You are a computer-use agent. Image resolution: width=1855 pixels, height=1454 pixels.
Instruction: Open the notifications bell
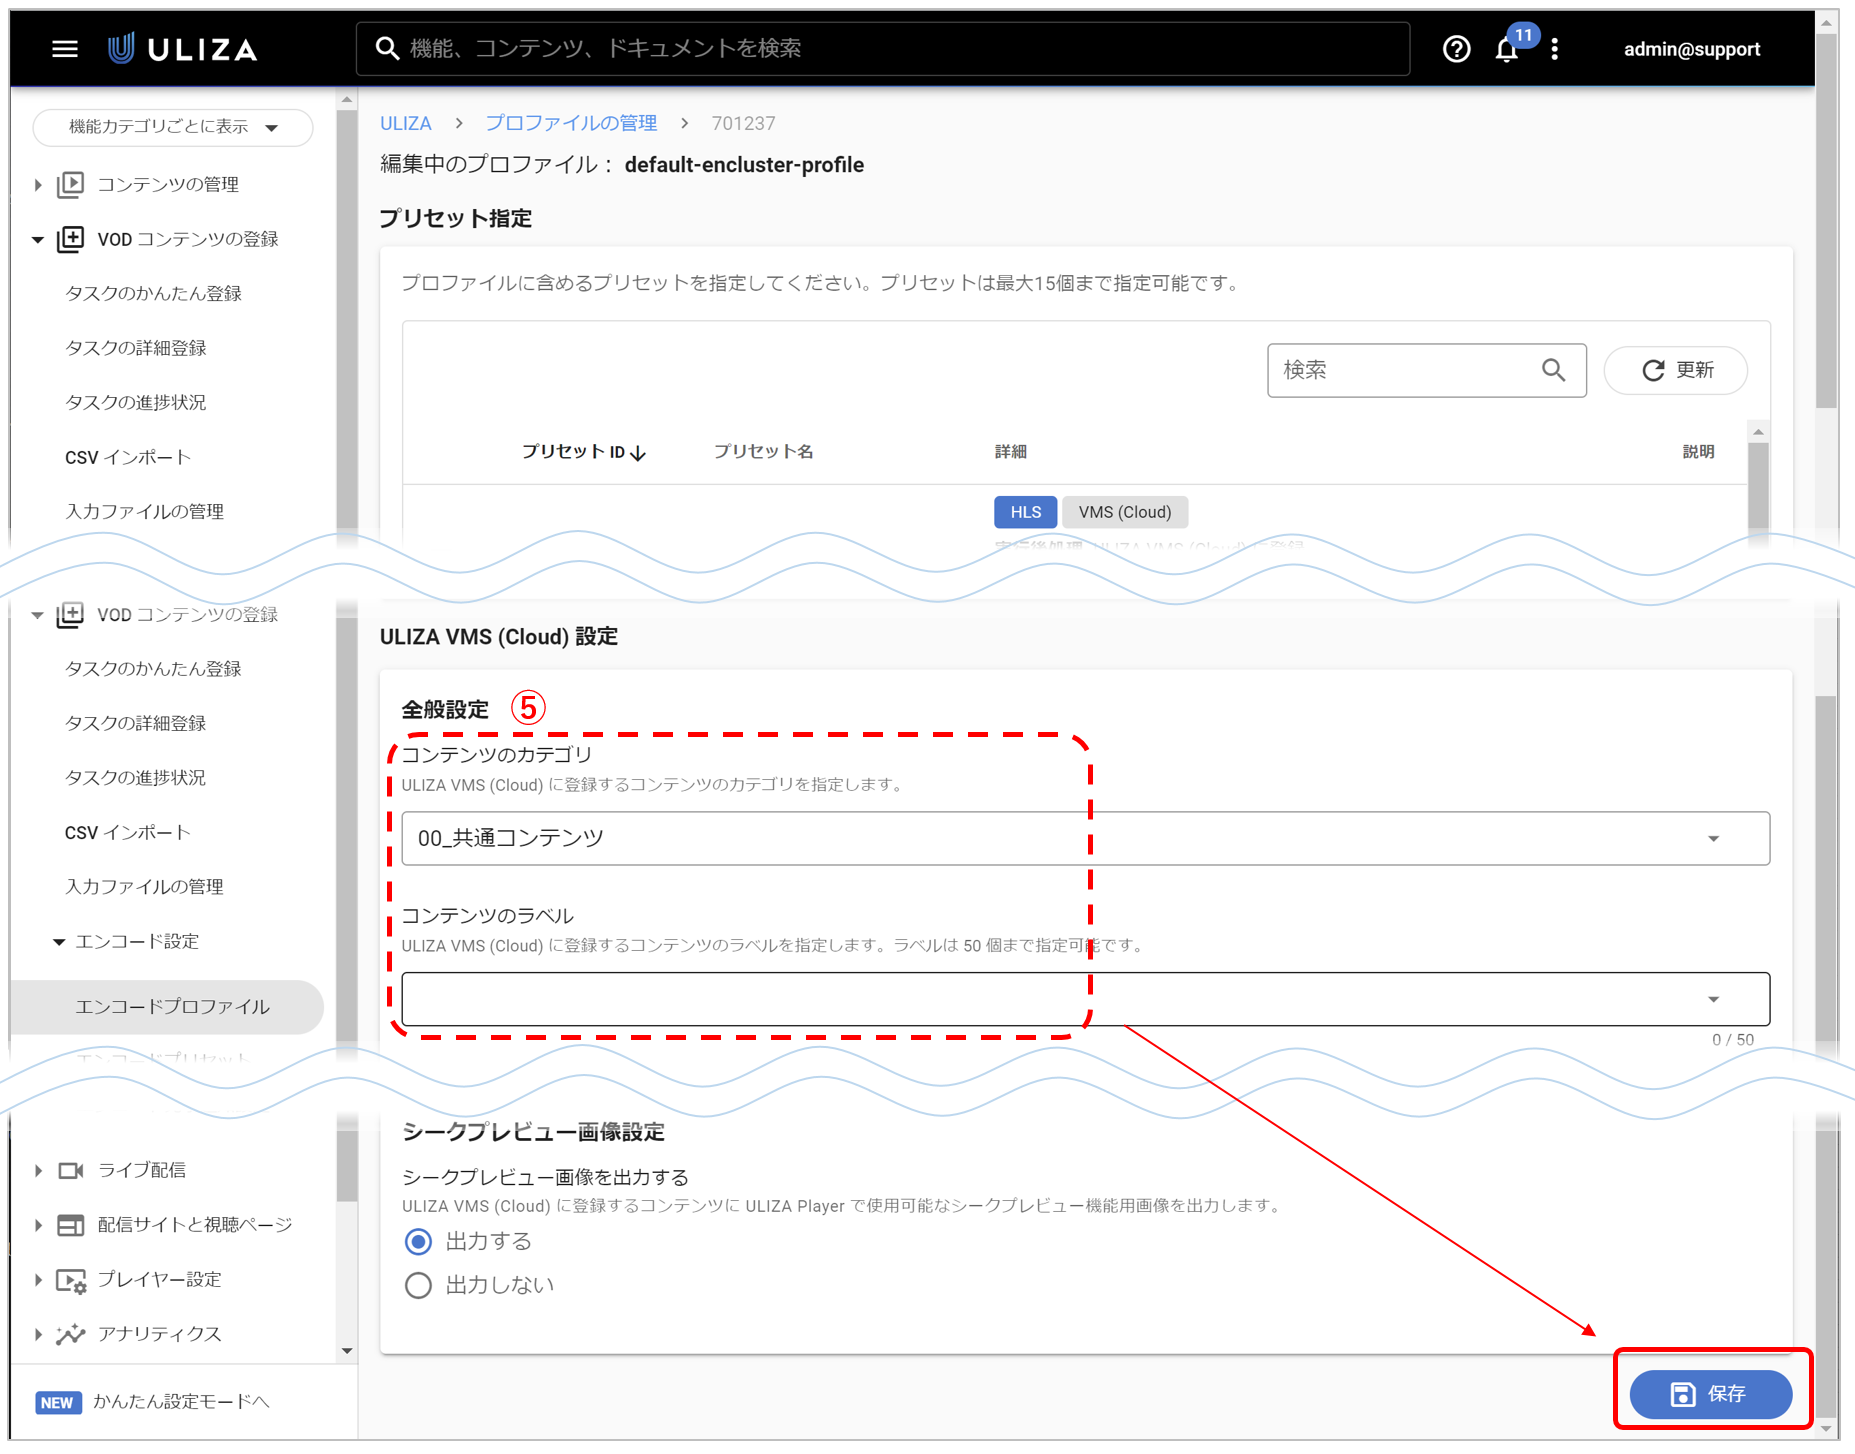(x=1507, y=50)
